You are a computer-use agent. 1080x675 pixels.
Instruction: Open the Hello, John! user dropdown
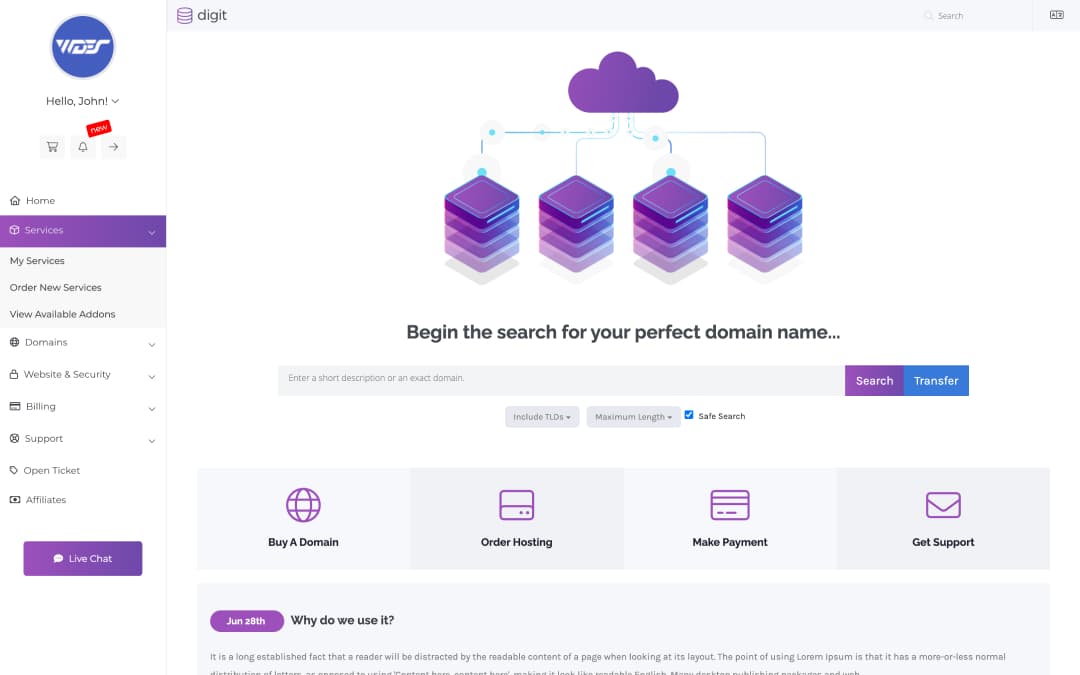[x=83, y=101]
